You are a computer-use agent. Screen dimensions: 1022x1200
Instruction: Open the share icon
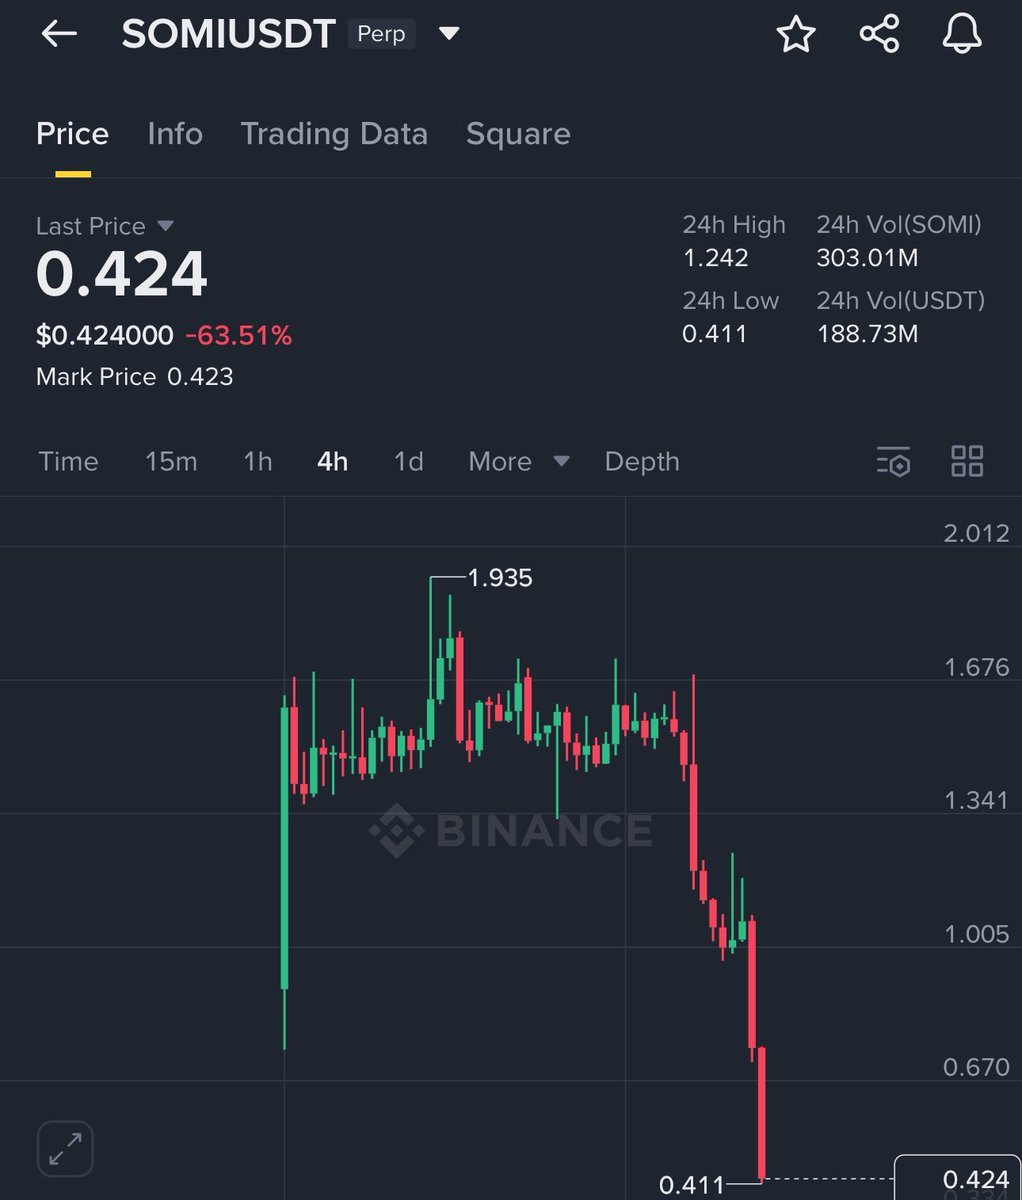(x=879, y=34)
